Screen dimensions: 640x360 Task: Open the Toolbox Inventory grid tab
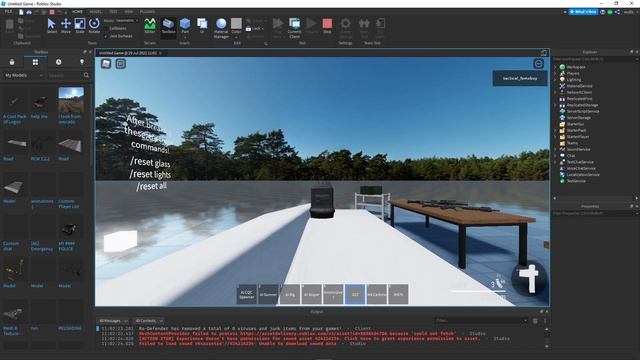pos(35,62)
